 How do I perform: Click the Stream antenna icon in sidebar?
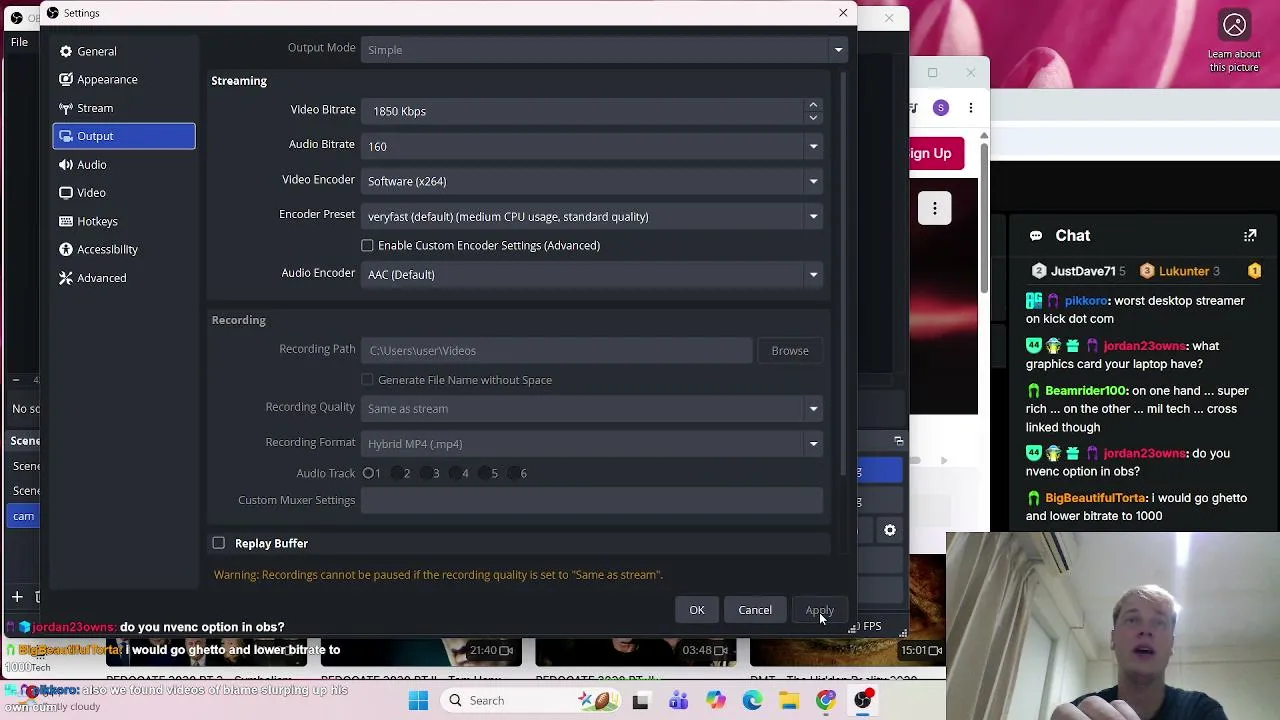pyautogui.click(x=66, y=108)
